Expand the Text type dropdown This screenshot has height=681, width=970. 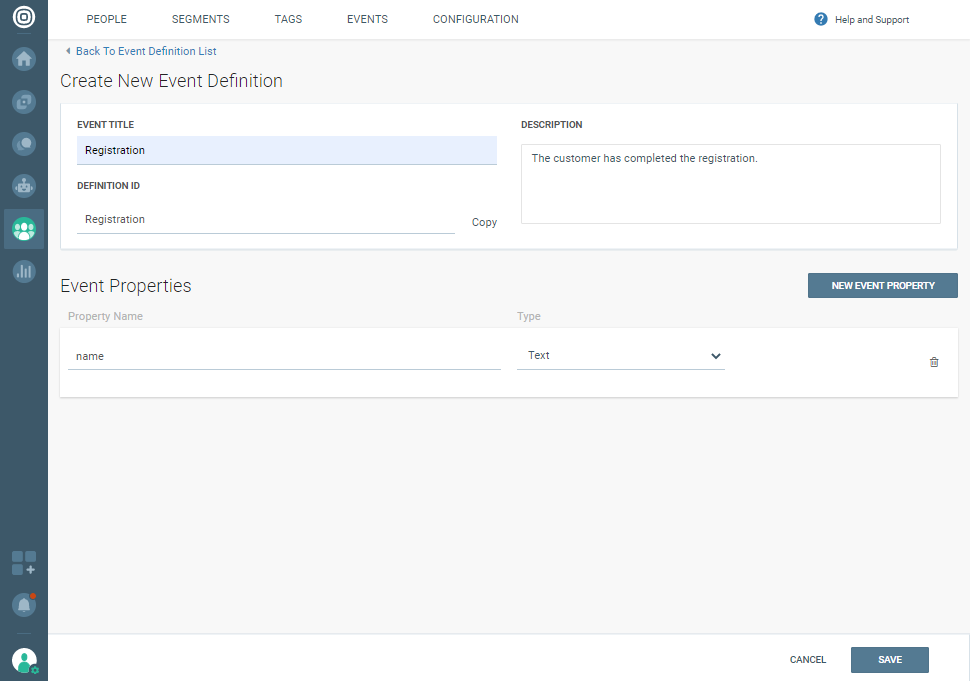click(x=621, y=356)
